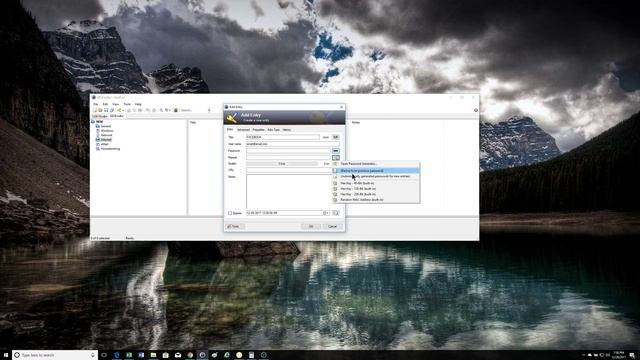Switch to the Properties tab
Image resolution: width=640 pixels, height=360 pixels.
pos(258,130)
